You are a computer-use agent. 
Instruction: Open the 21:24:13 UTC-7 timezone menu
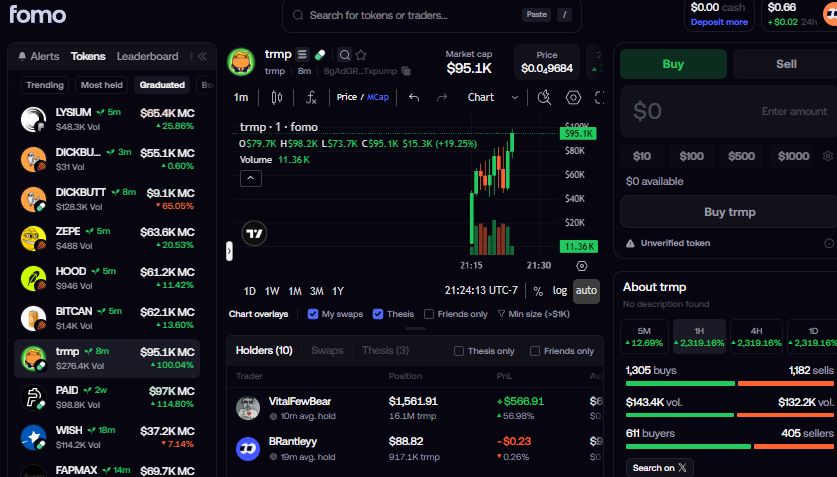click(x=481, y=291)
